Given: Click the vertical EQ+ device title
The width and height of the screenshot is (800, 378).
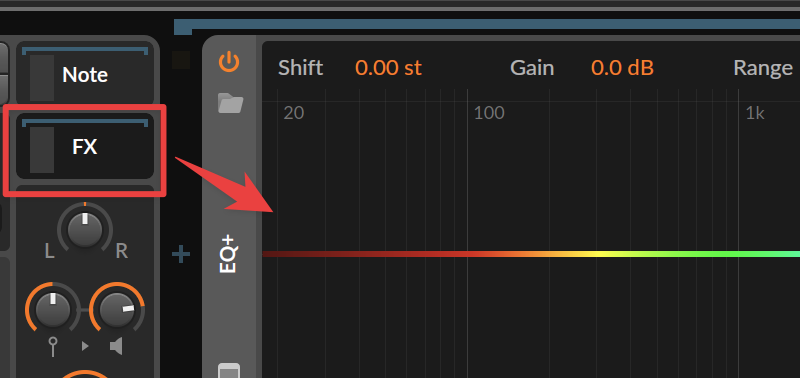Looking at the screenshot, I should (x=228, y=254).
